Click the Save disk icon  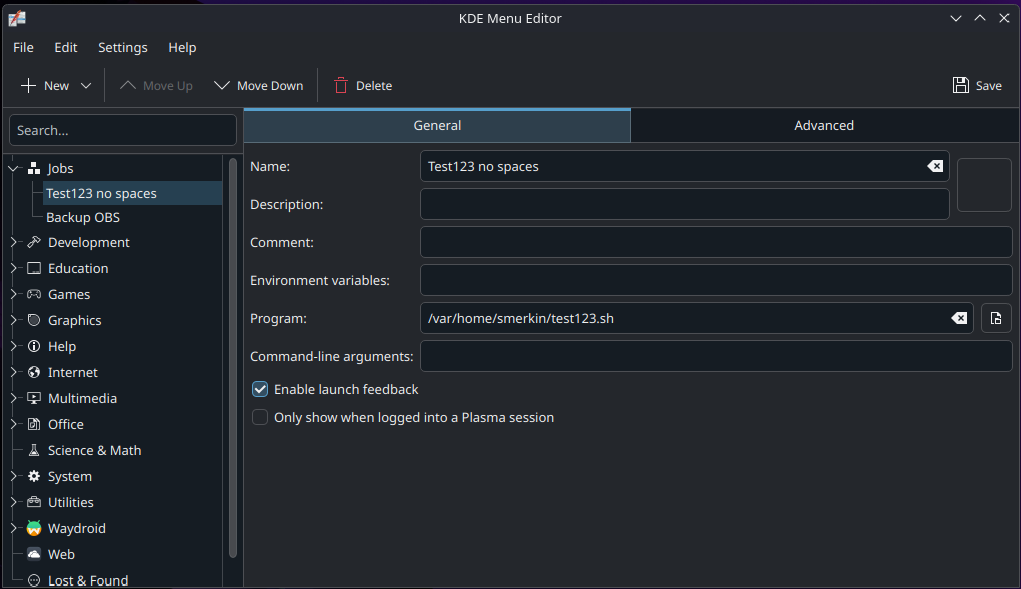960,85
